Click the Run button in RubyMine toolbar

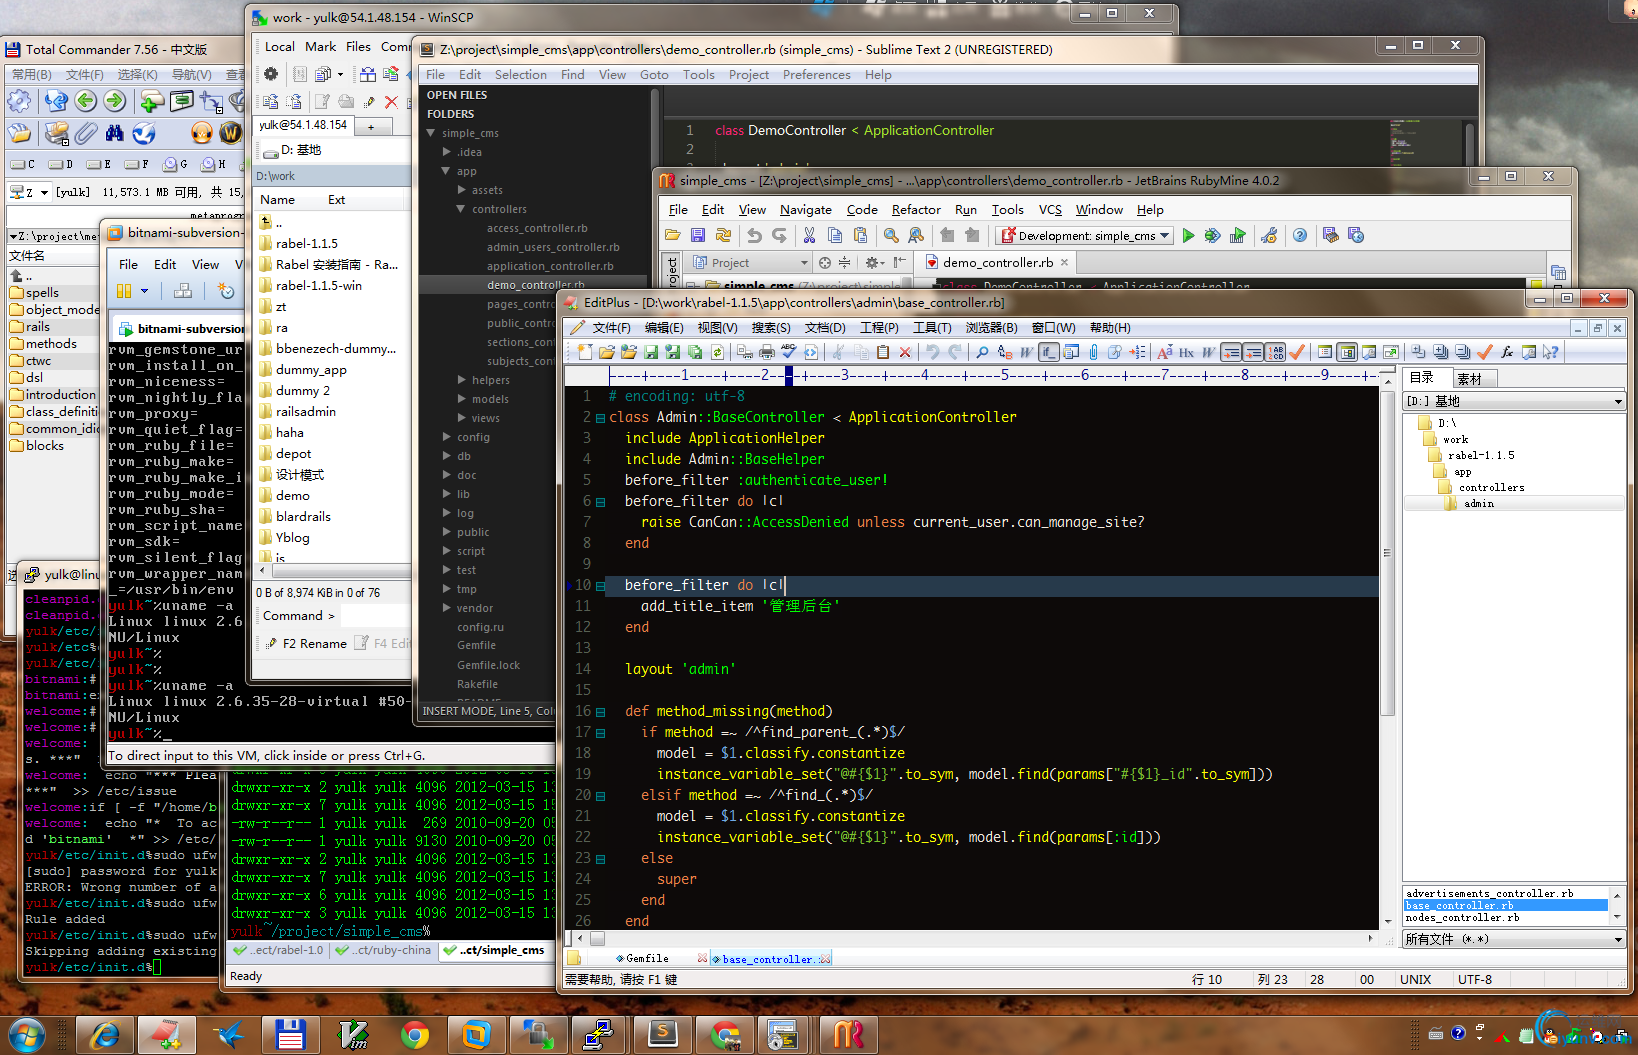click(x=1188, y=236)
